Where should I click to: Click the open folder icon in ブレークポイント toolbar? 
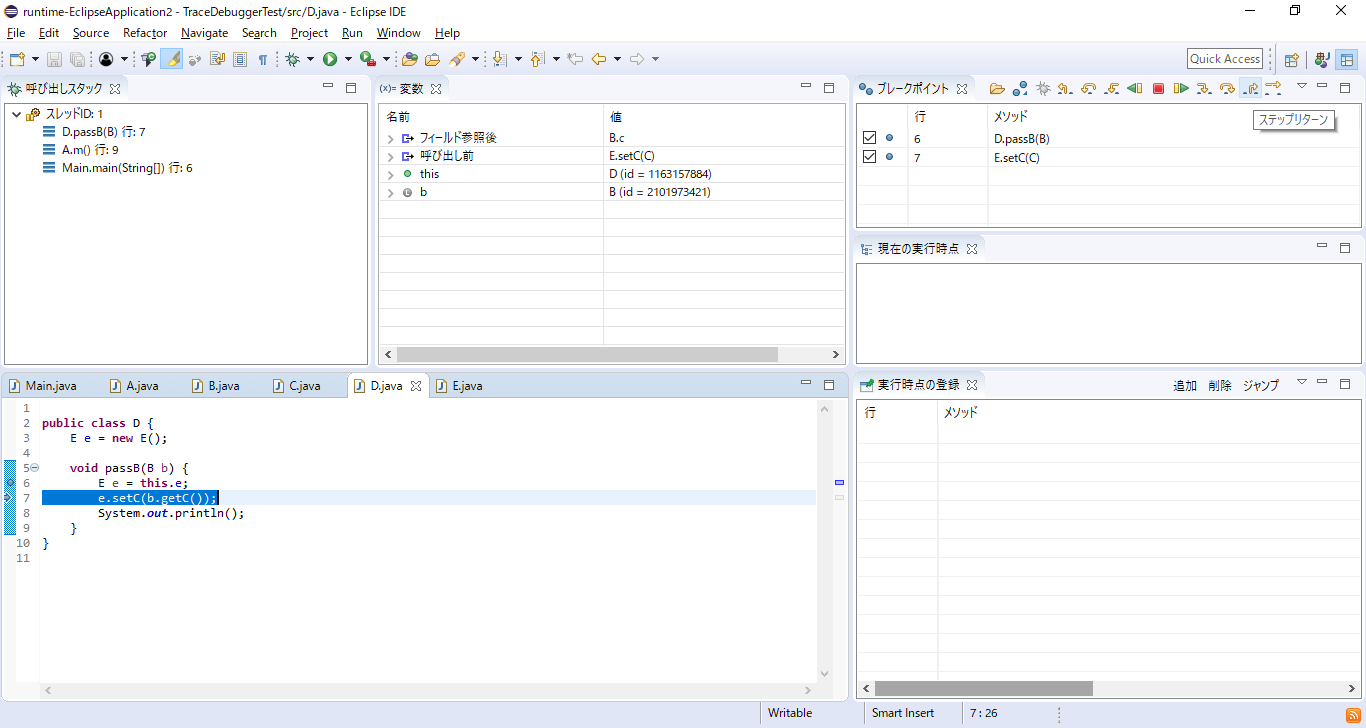click(997, 88)
